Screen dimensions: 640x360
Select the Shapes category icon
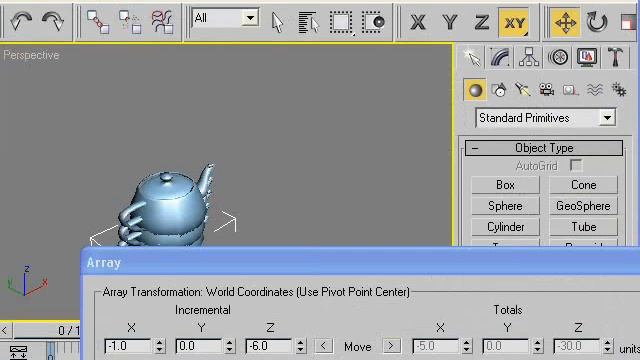click(499, 90)
